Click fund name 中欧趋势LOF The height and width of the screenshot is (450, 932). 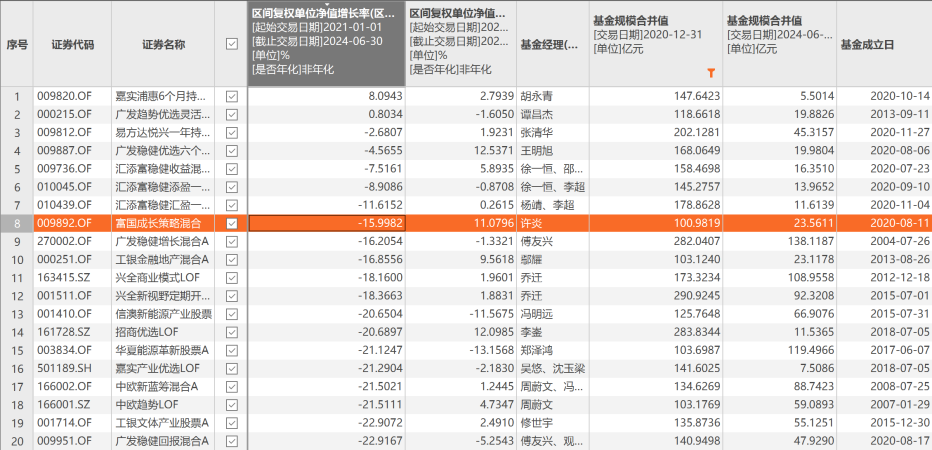point(147,405)
